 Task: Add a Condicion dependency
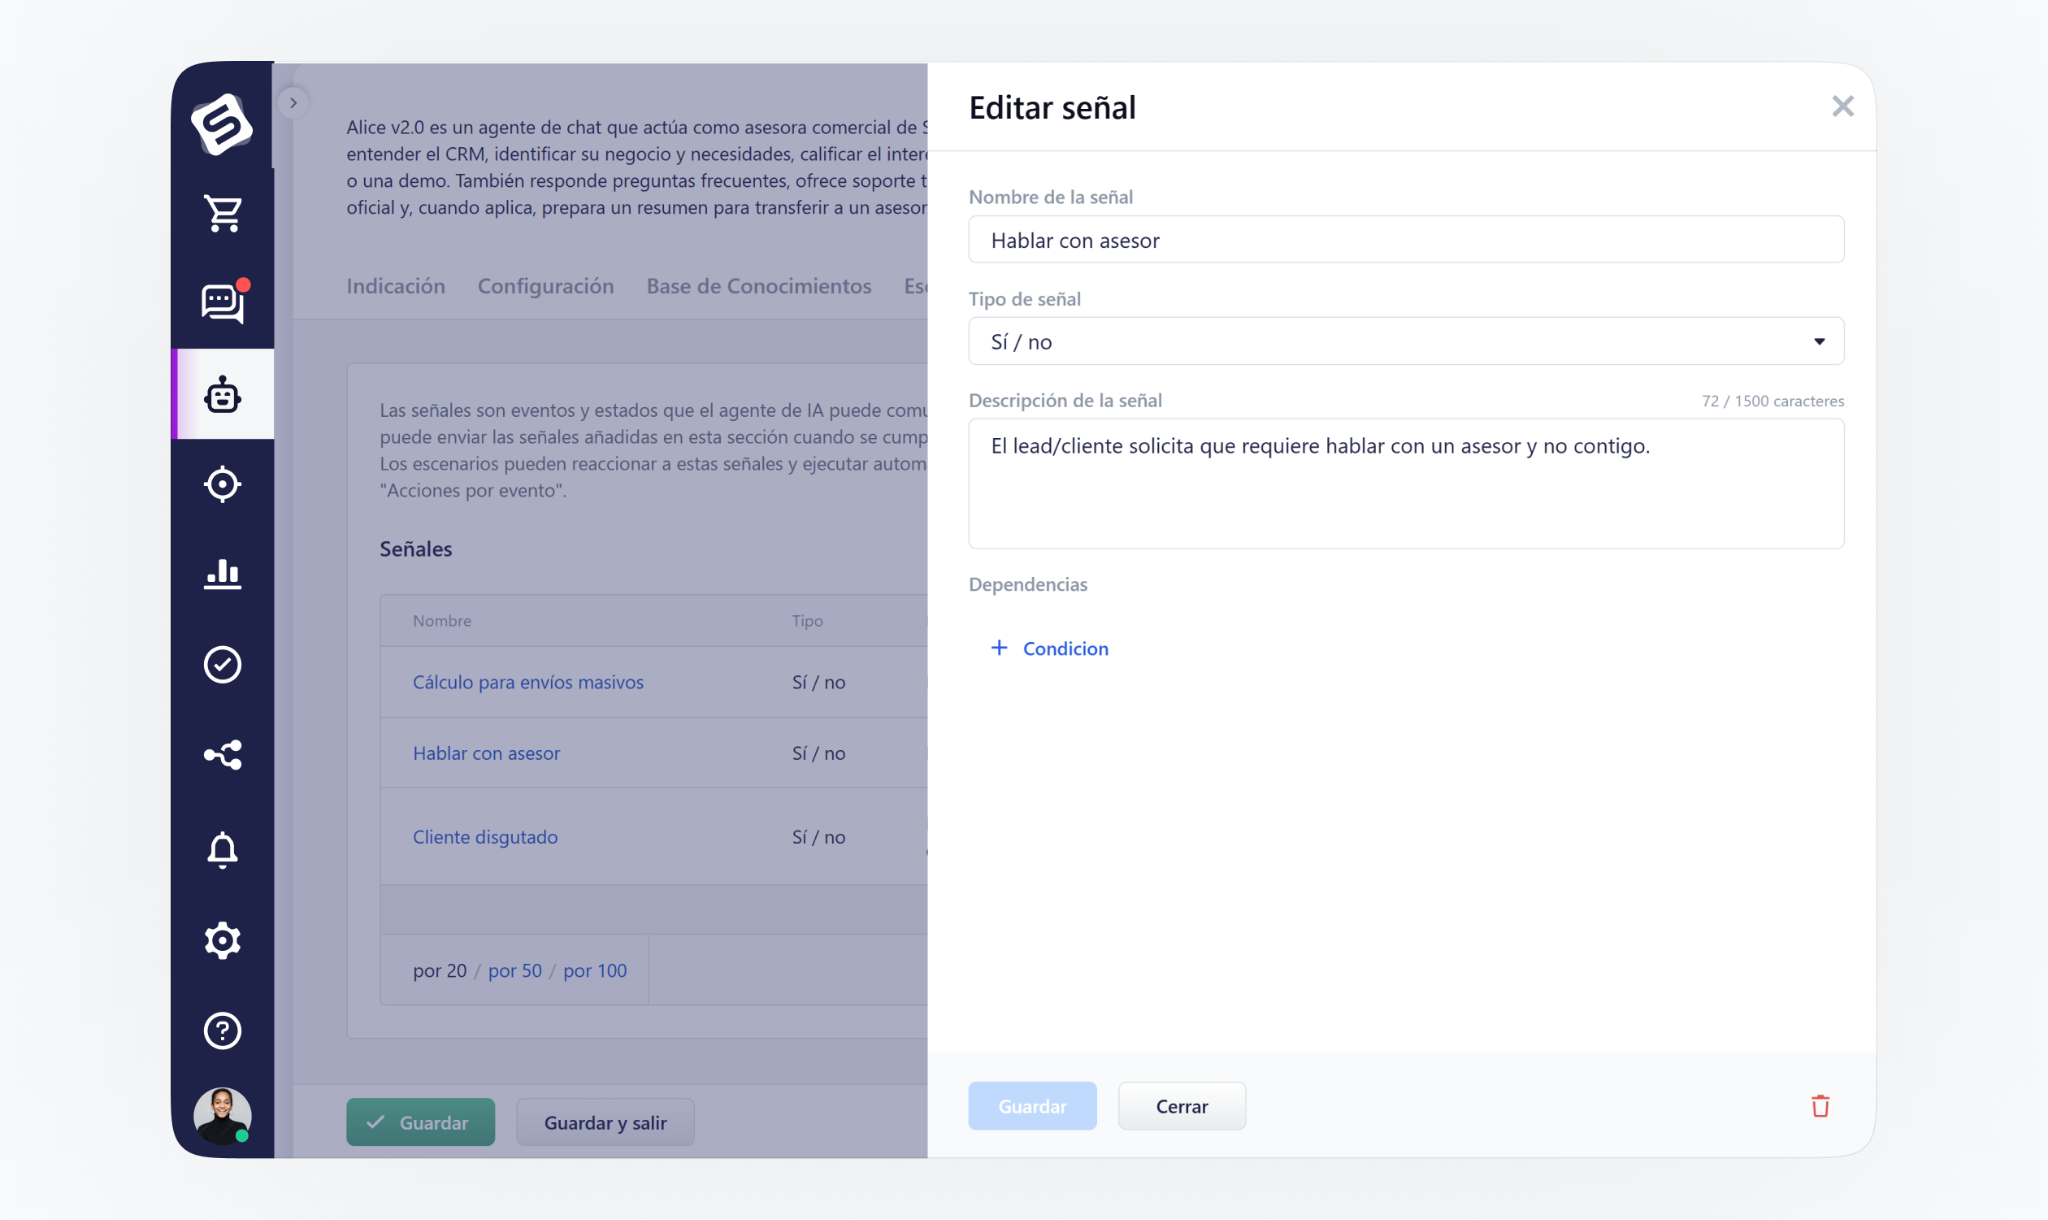tap(1050, 648)
